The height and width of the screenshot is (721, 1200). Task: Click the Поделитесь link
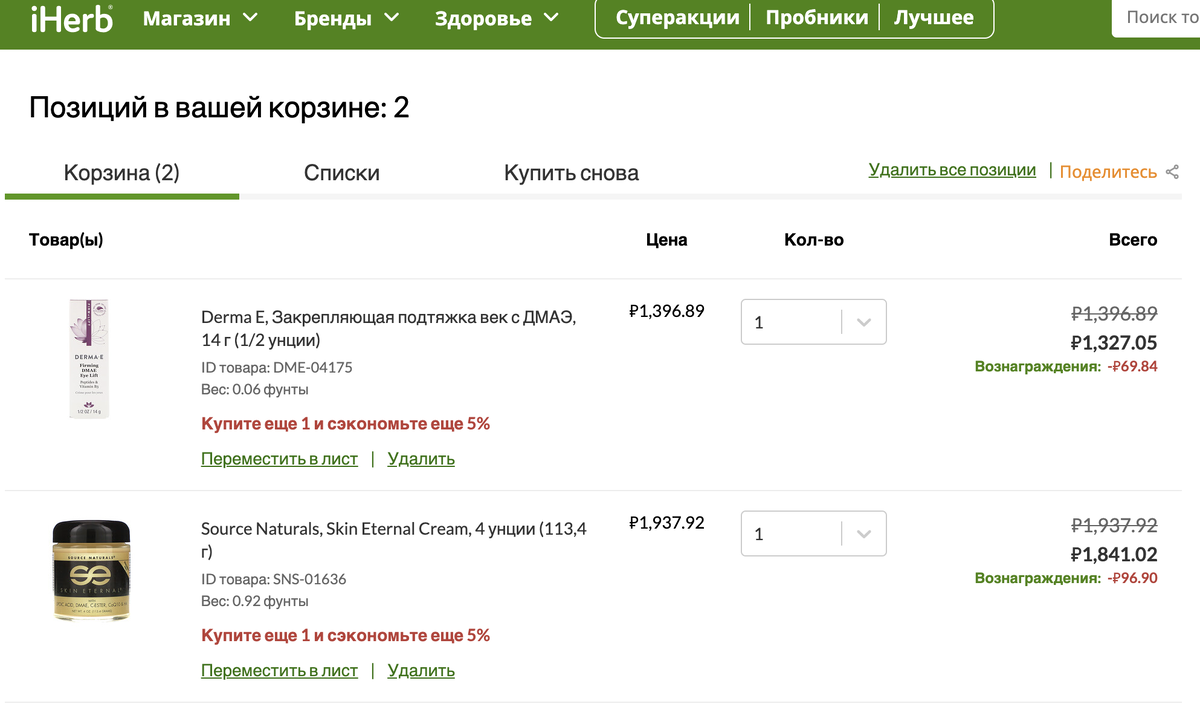coord(1108,172)
